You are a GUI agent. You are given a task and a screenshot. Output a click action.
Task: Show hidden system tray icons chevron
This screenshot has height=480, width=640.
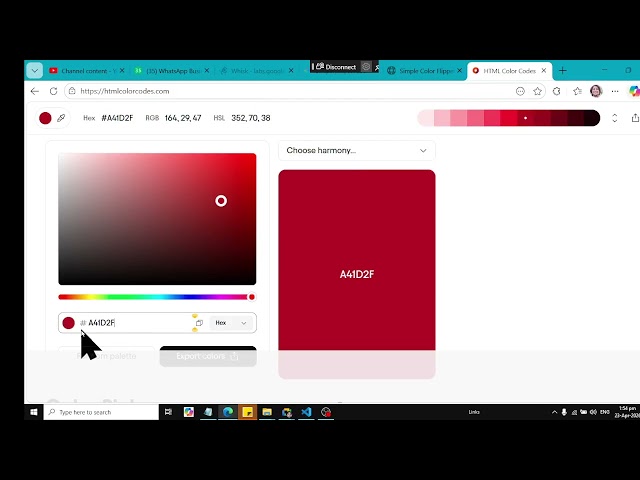point(554,412)
